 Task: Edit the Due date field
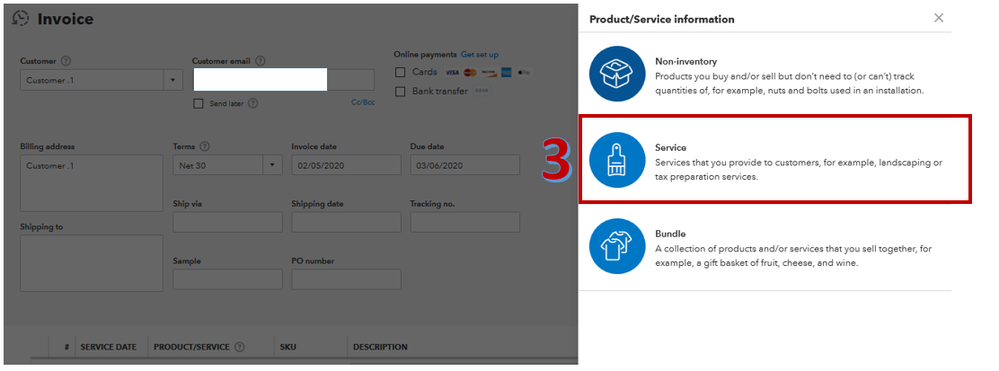pyautogui.click(x=465, y=165)
